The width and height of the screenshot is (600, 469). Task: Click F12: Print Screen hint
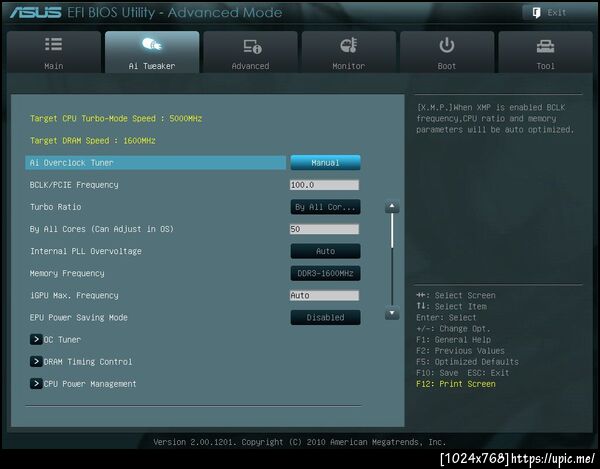tap(456, 384)
